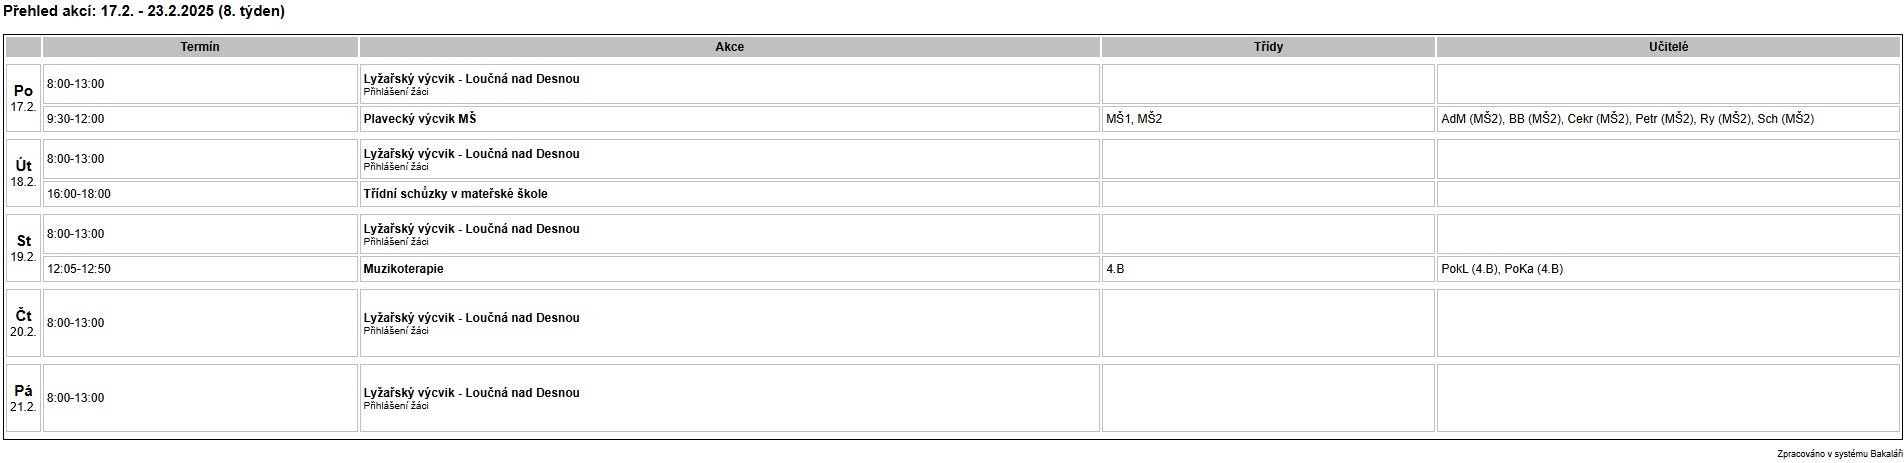This screenshot has height=463, width=1904.
Task: Click the Přehled akcí week heading
Action: 144,12
